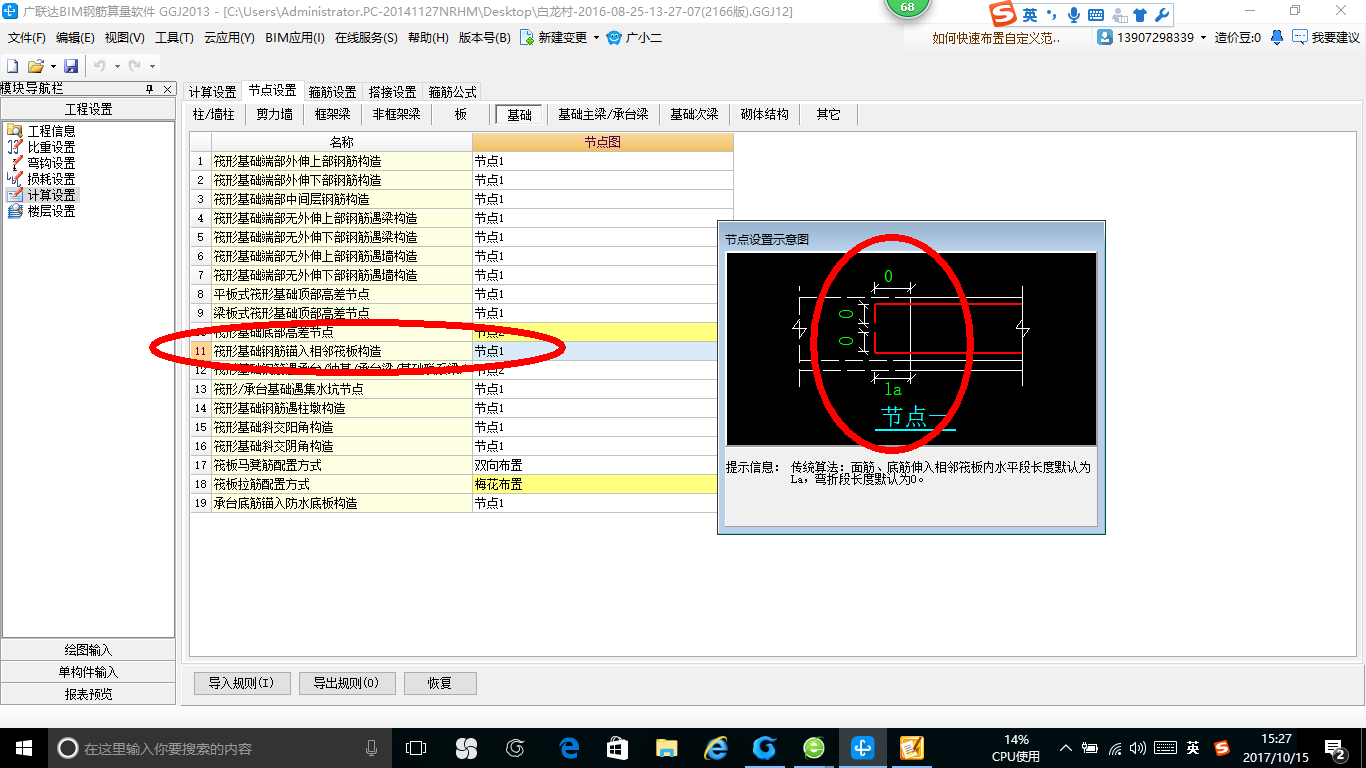Image resolution: width=1366 pixels, height=768 pixels.
Task: Open the 云应用(Y) menu
Action: (x=229, y=38)
